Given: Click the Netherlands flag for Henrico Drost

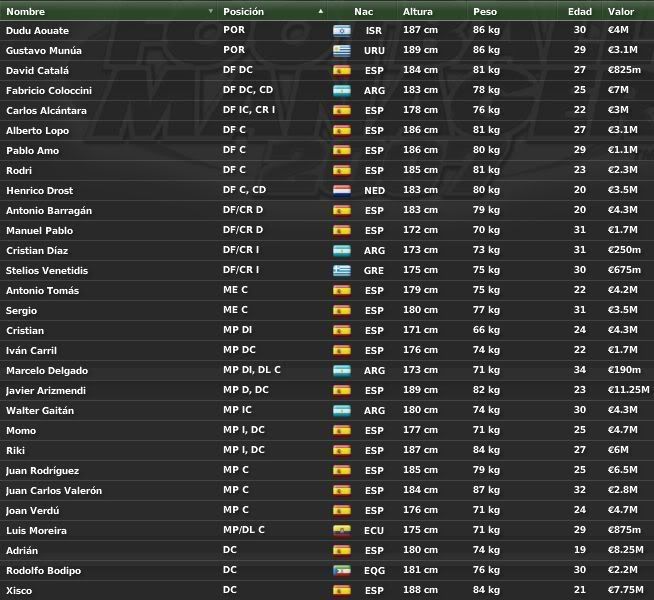Looking at the screenshot, I should 342,191.
